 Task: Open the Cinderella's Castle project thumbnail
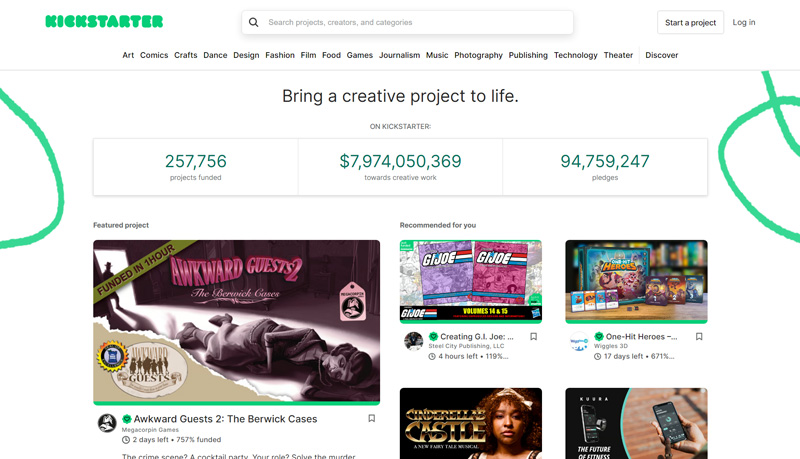point(471,424)
